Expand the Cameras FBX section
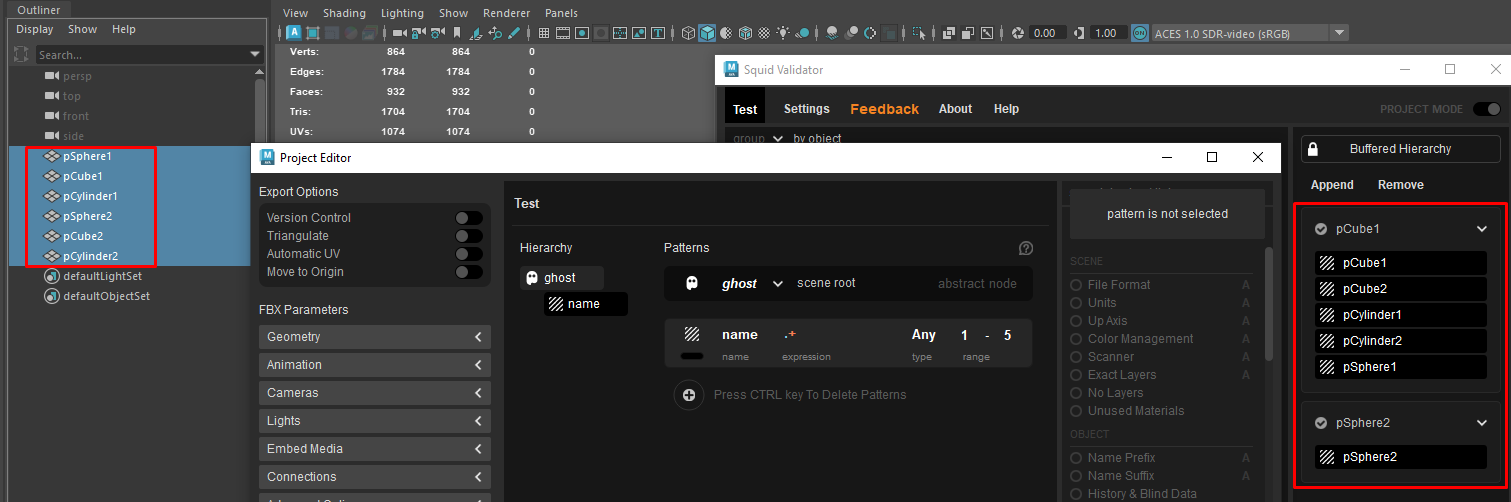Viewport: 1511px width, 502px height. click(375, 393)
